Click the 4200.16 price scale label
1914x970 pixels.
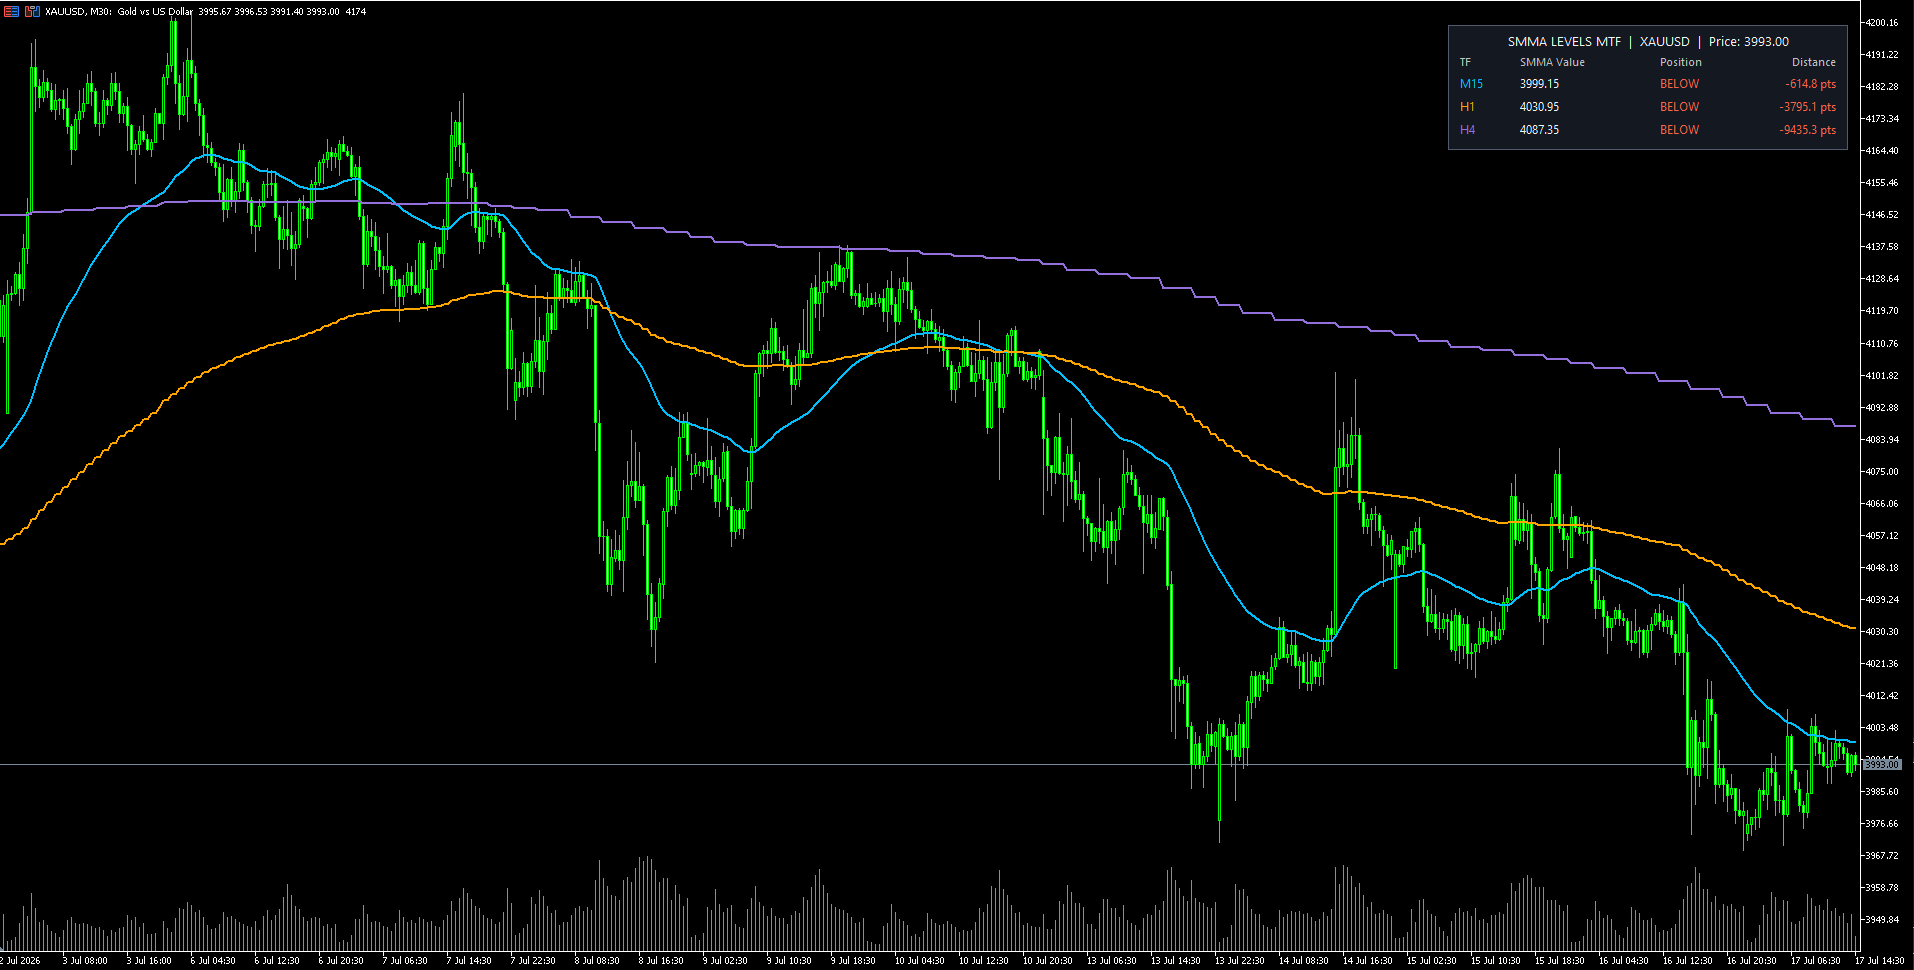[1882, 23]
